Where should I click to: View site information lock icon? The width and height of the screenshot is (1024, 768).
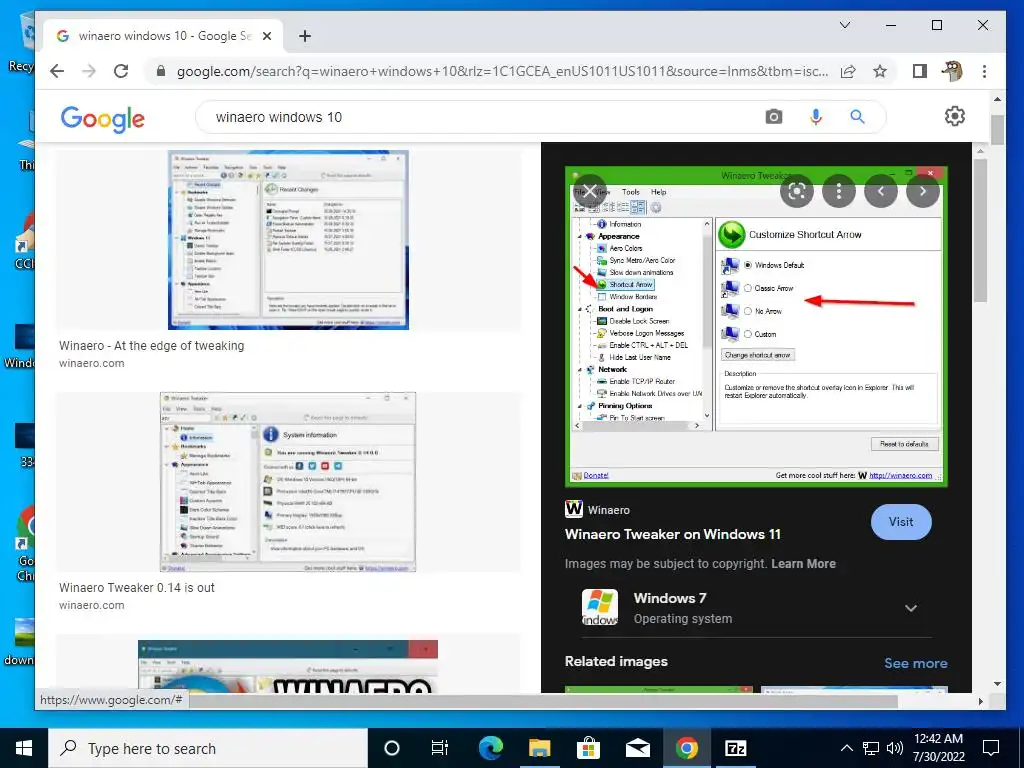coord(161,71)
